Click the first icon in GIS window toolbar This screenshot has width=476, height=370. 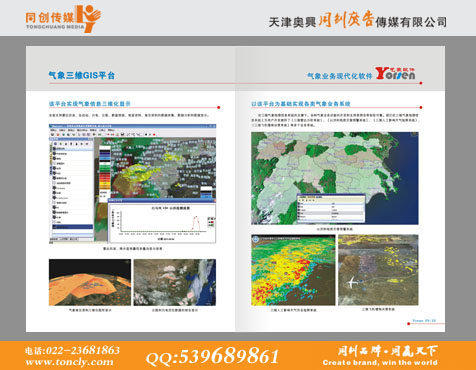tap(52, 135)
